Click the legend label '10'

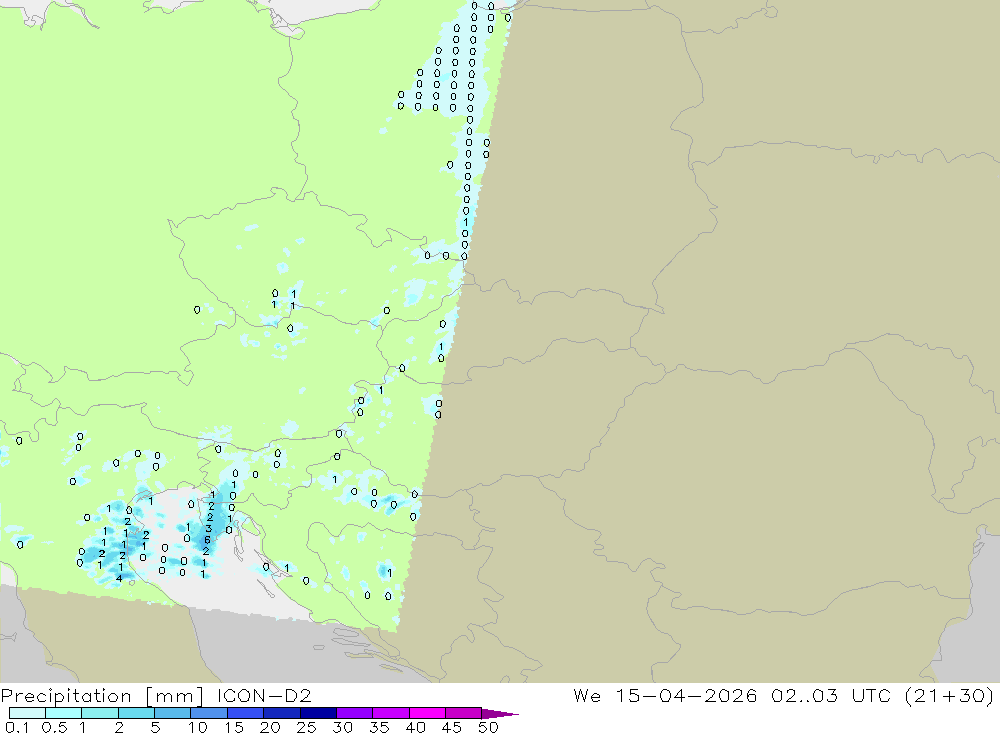point(198,727)
